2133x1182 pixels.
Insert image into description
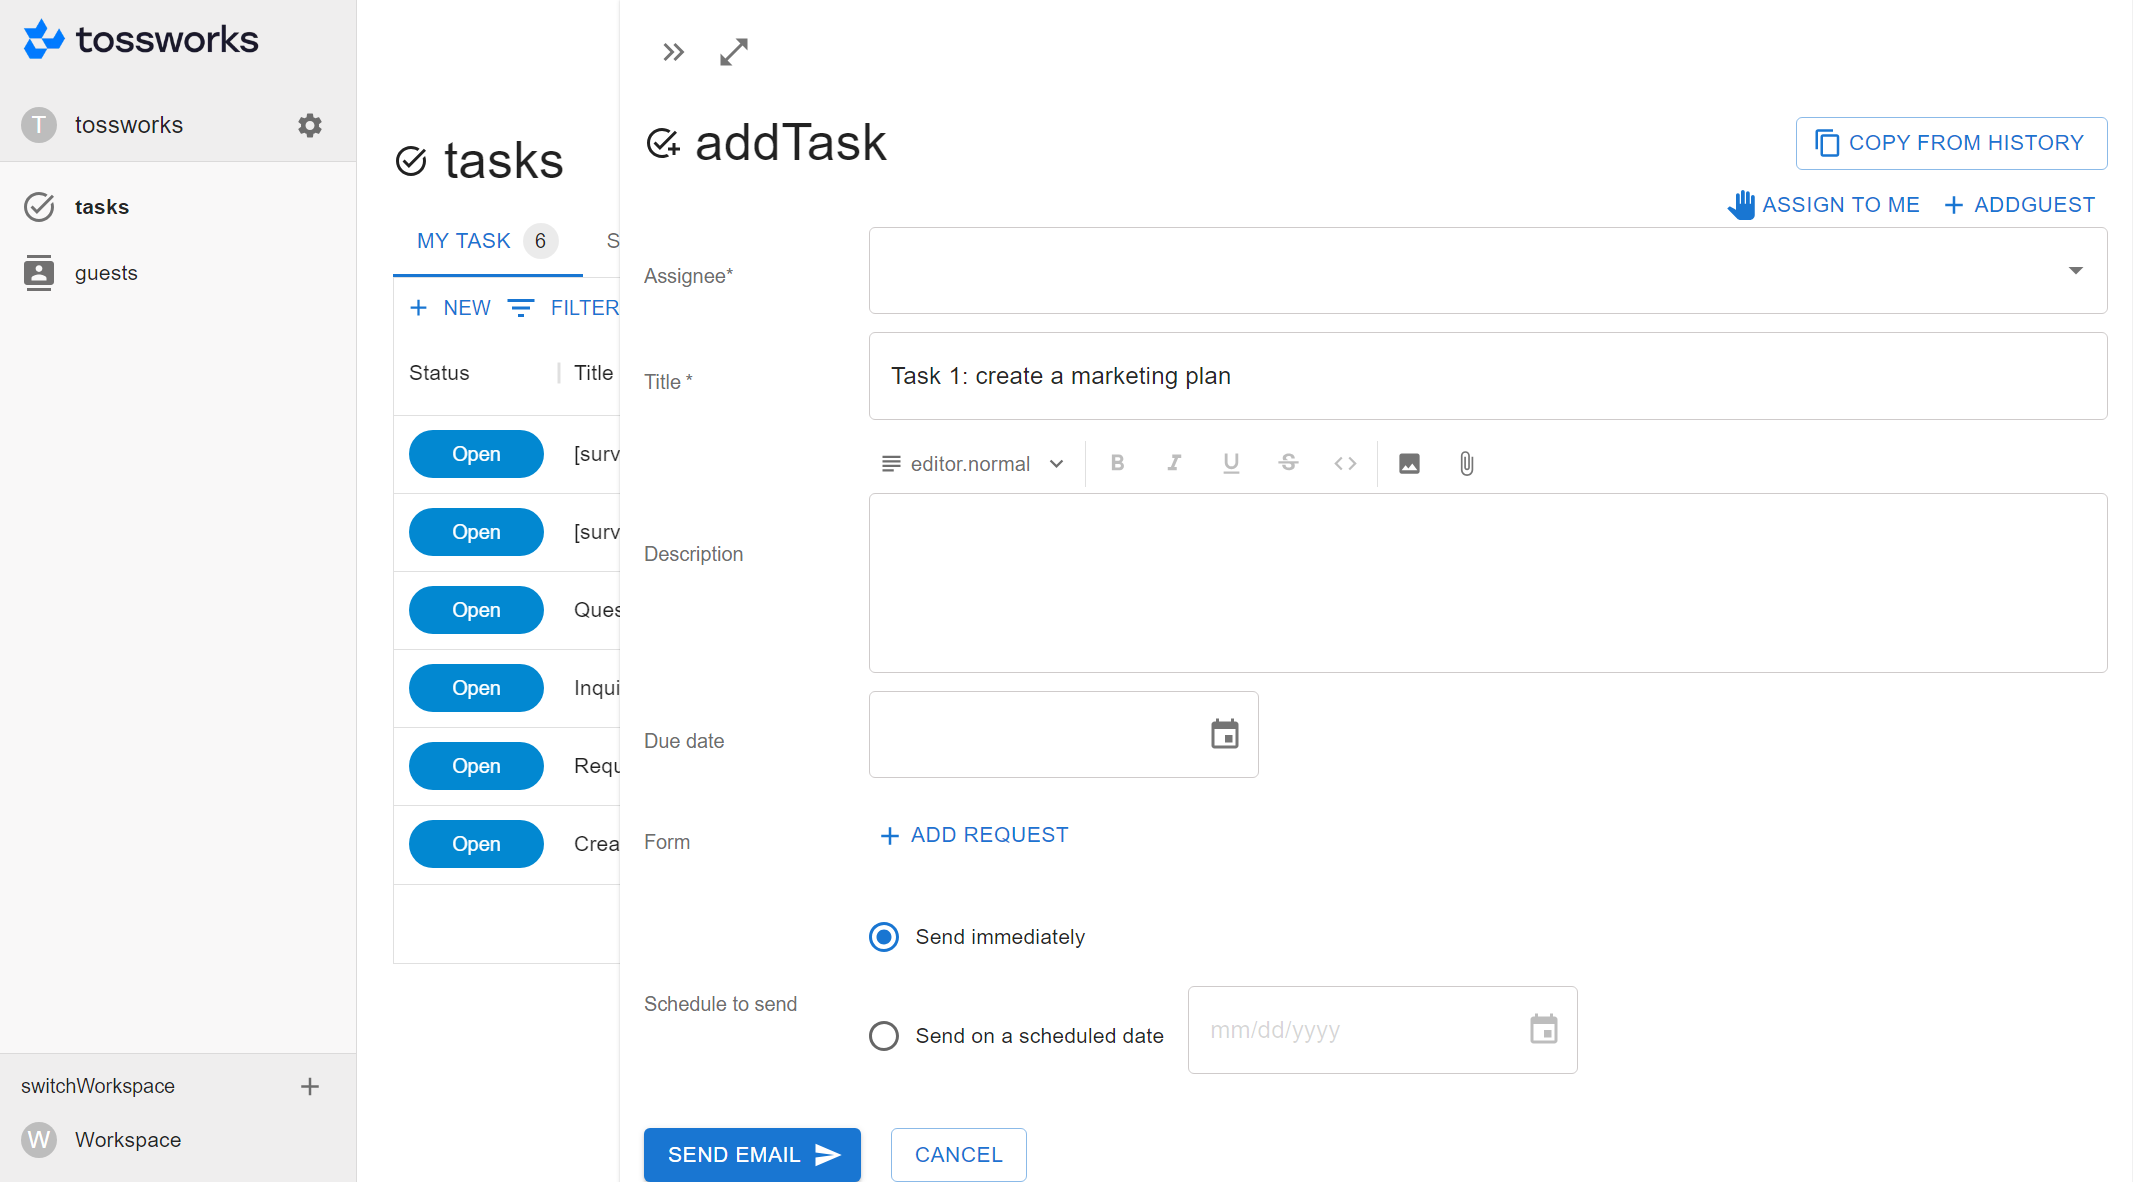tap(1409, 463)
